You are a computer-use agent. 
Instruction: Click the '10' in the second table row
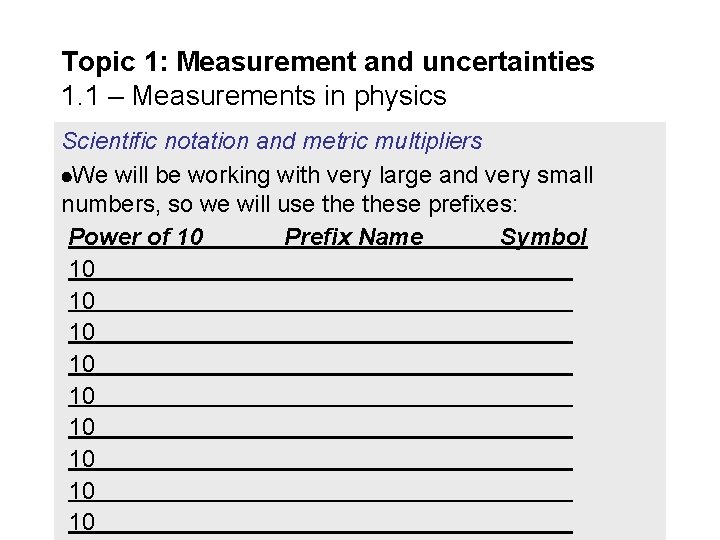tap(82, 301)
